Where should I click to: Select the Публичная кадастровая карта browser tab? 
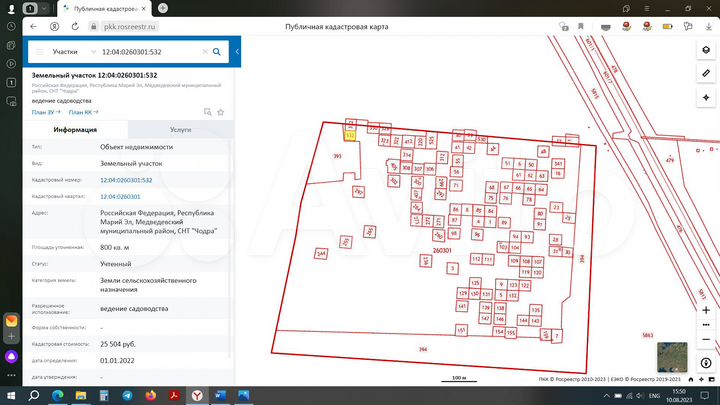point(104,9)
